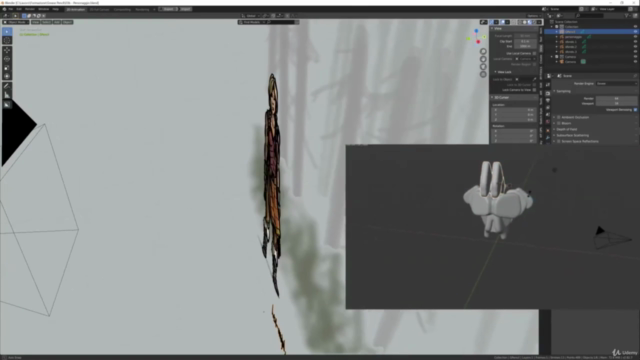640x360 pixels.
Task: Open the File menu
Action: (x=11, y=9)
